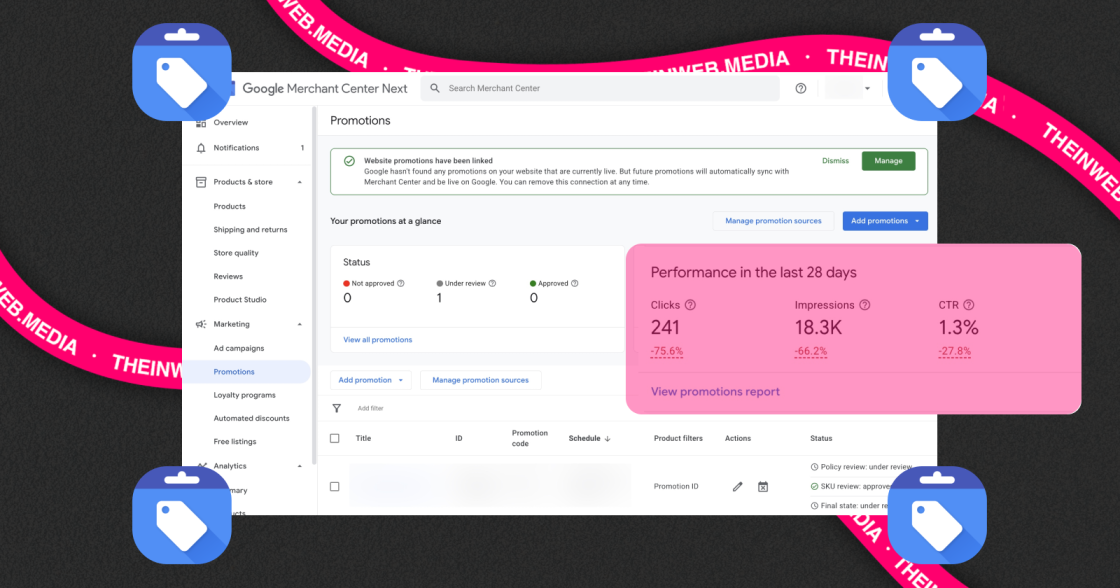
Task: Open the Add promotions dropdown
Action: [884, 221]
